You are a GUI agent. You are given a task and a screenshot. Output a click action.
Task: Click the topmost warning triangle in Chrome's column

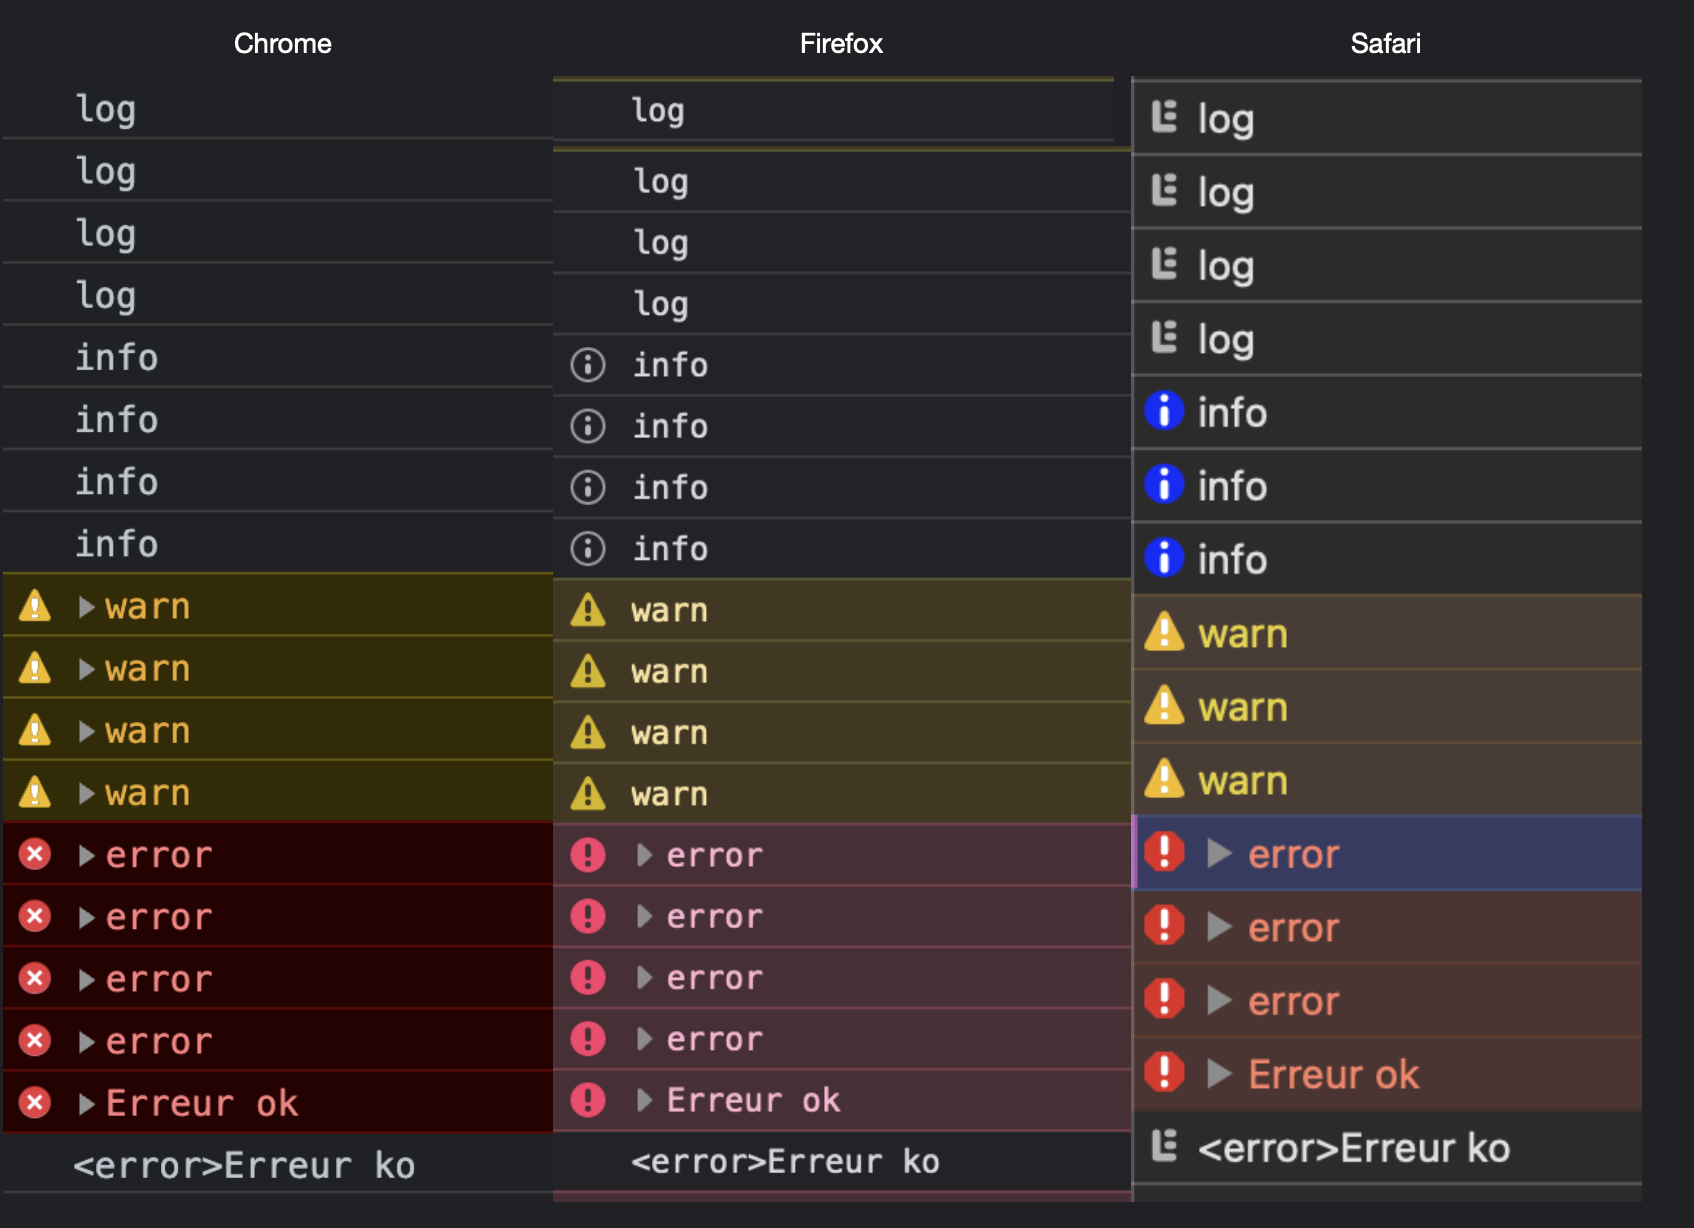(x=35, y=606)
